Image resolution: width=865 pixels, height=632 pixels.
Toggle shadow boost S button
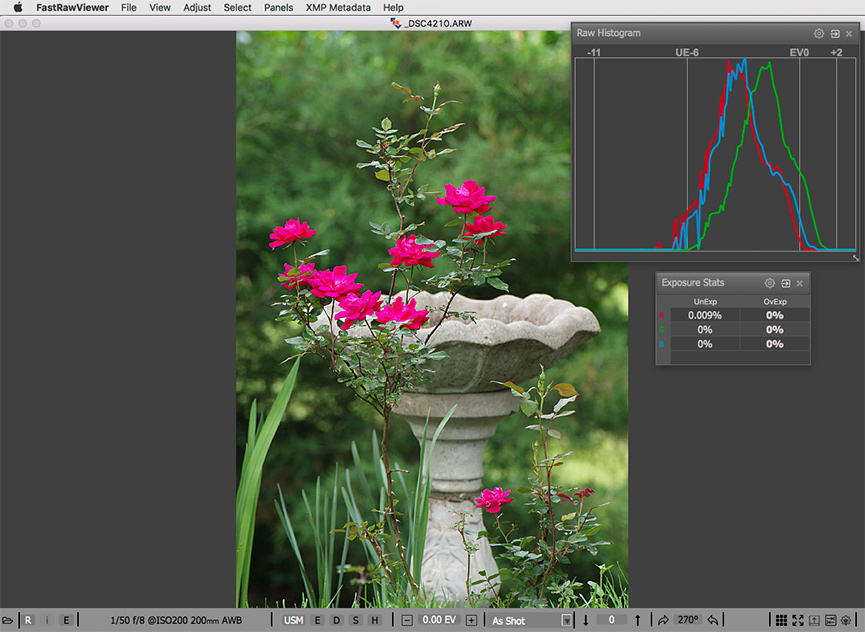coord(355,620)
